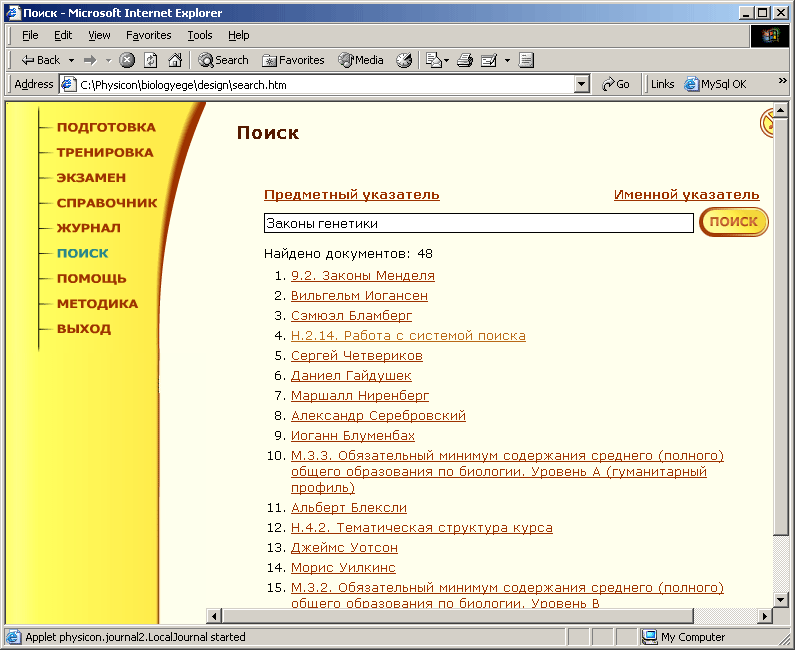Open the Back history dropdown arrow
Viewport: 795px width, 650px height.
coord(71,60)
